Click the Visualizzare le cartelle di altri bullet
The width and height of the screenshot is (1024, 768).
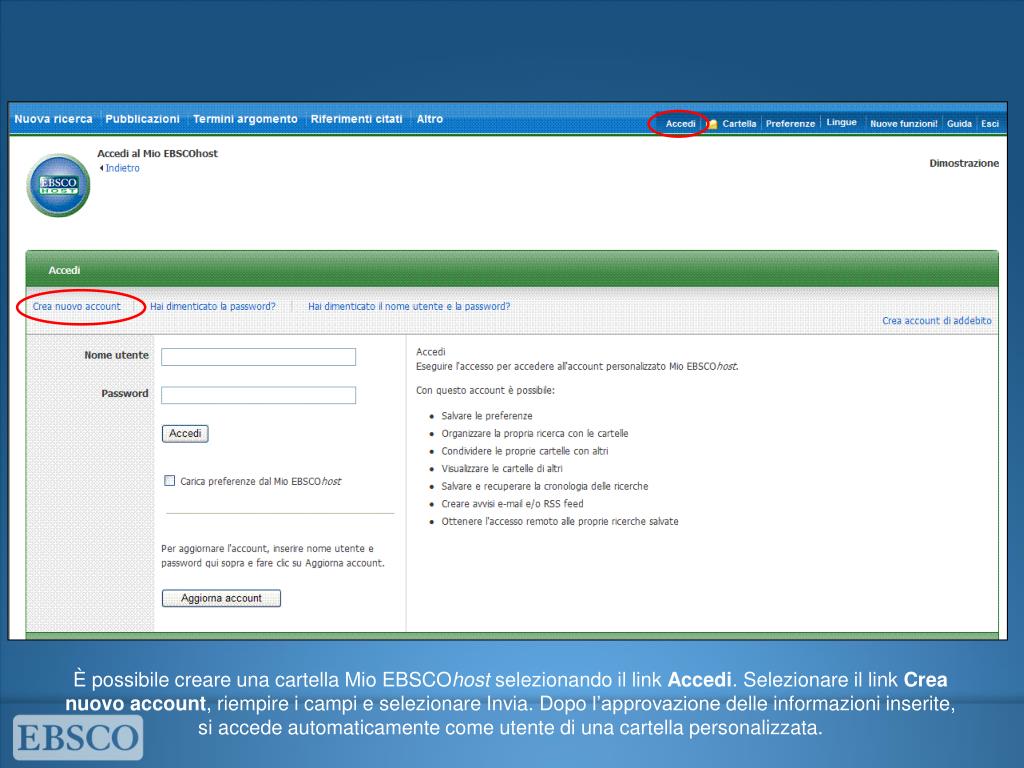point(502,469)
